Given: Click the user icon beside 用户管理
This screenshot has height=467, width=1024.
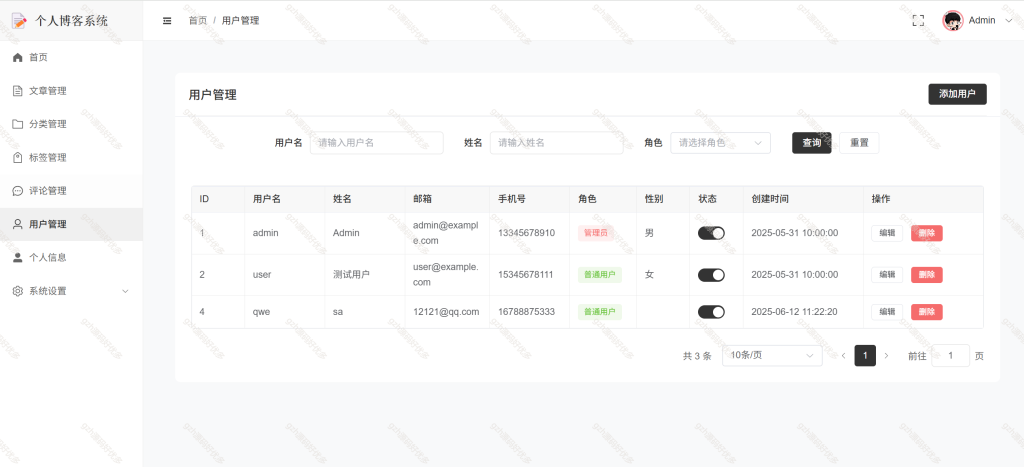Looking at the screenshot, I should pos(18,224).
